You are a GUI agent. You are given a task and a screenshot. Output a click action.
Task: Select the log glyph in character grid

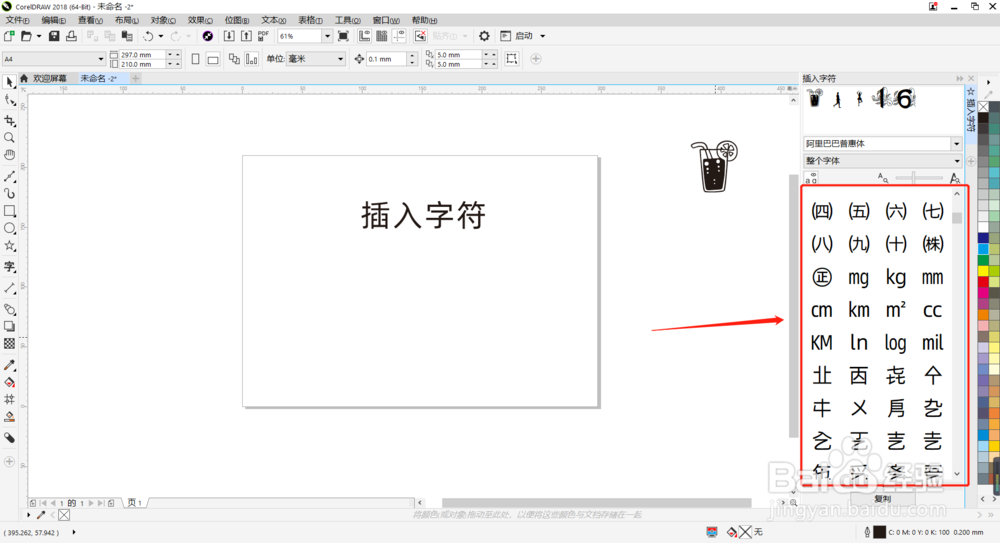[895, 343]
